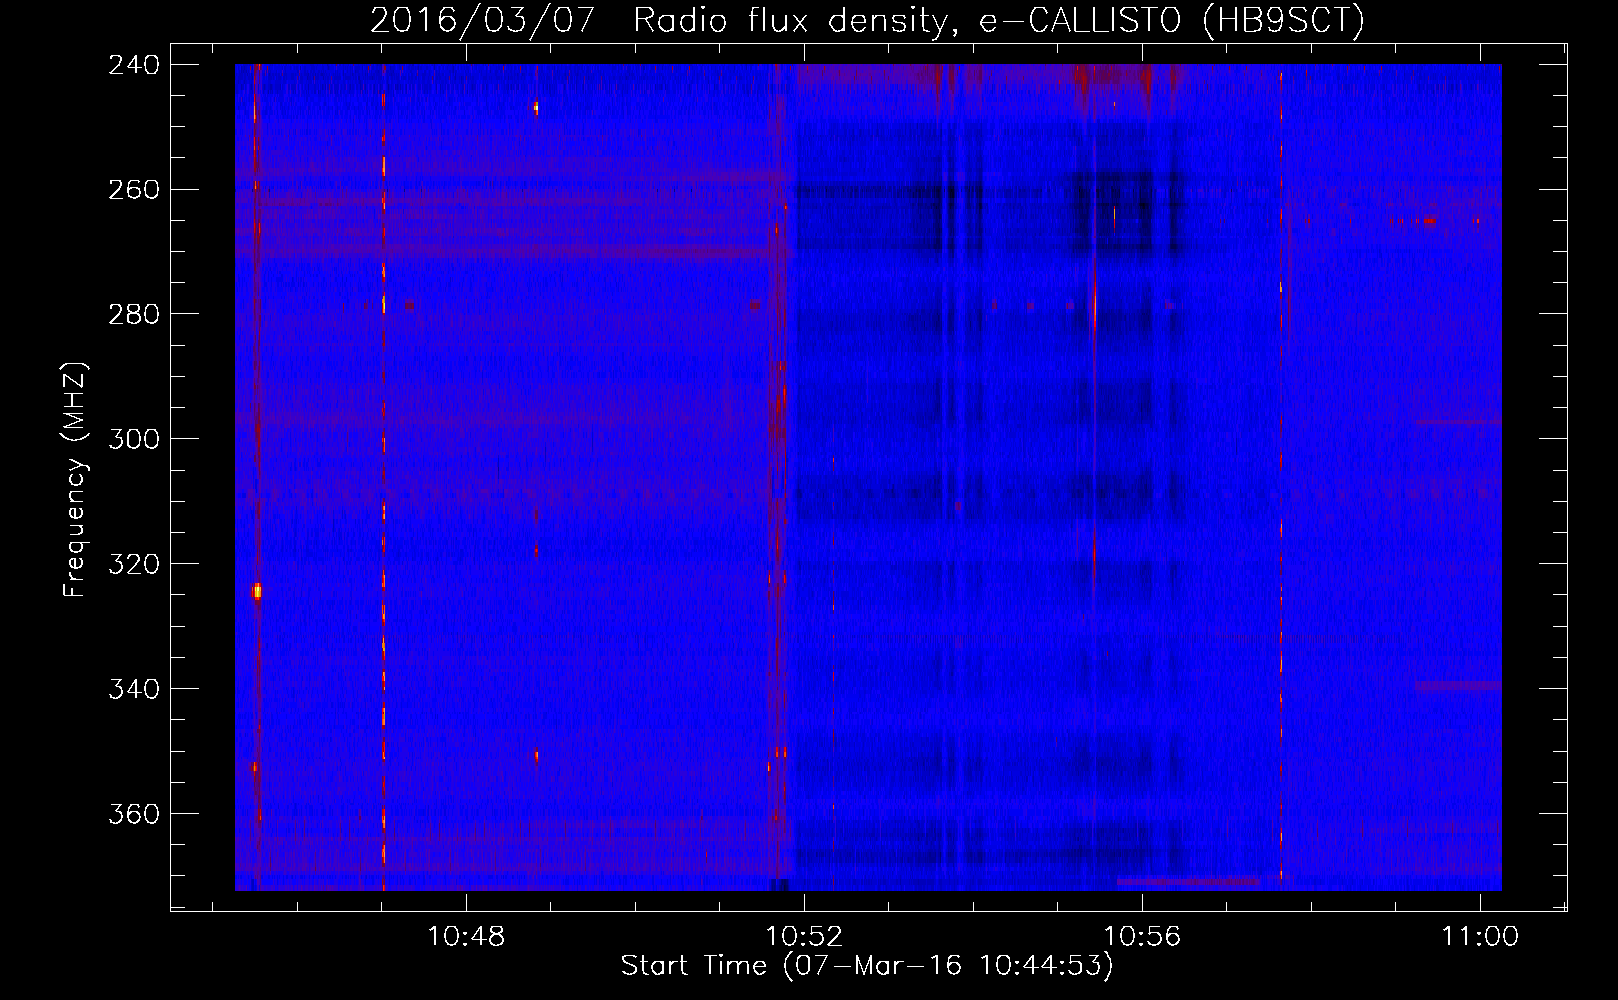1618x1000 pixels.
Task: Click the 10:48 time tick label
Action: click(466, 937)
